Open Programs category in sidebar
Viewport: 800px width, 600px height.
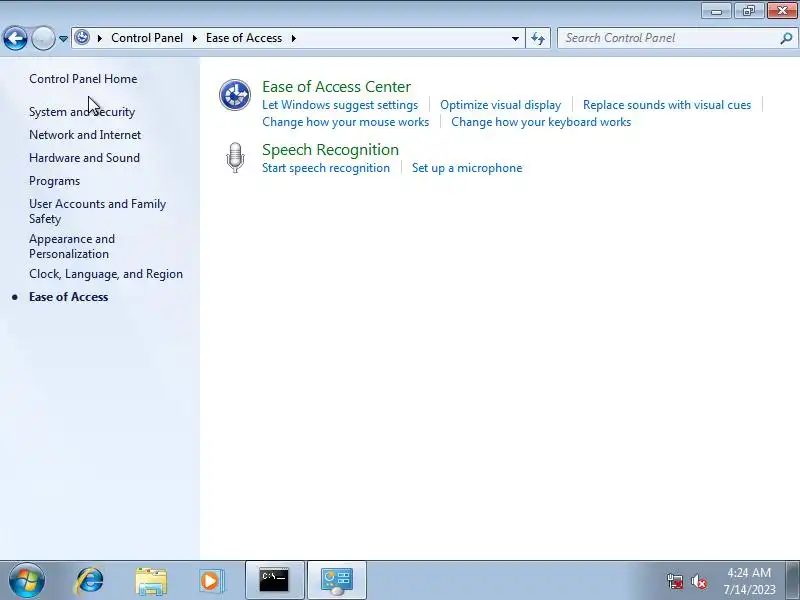click(x=55, y=181)
